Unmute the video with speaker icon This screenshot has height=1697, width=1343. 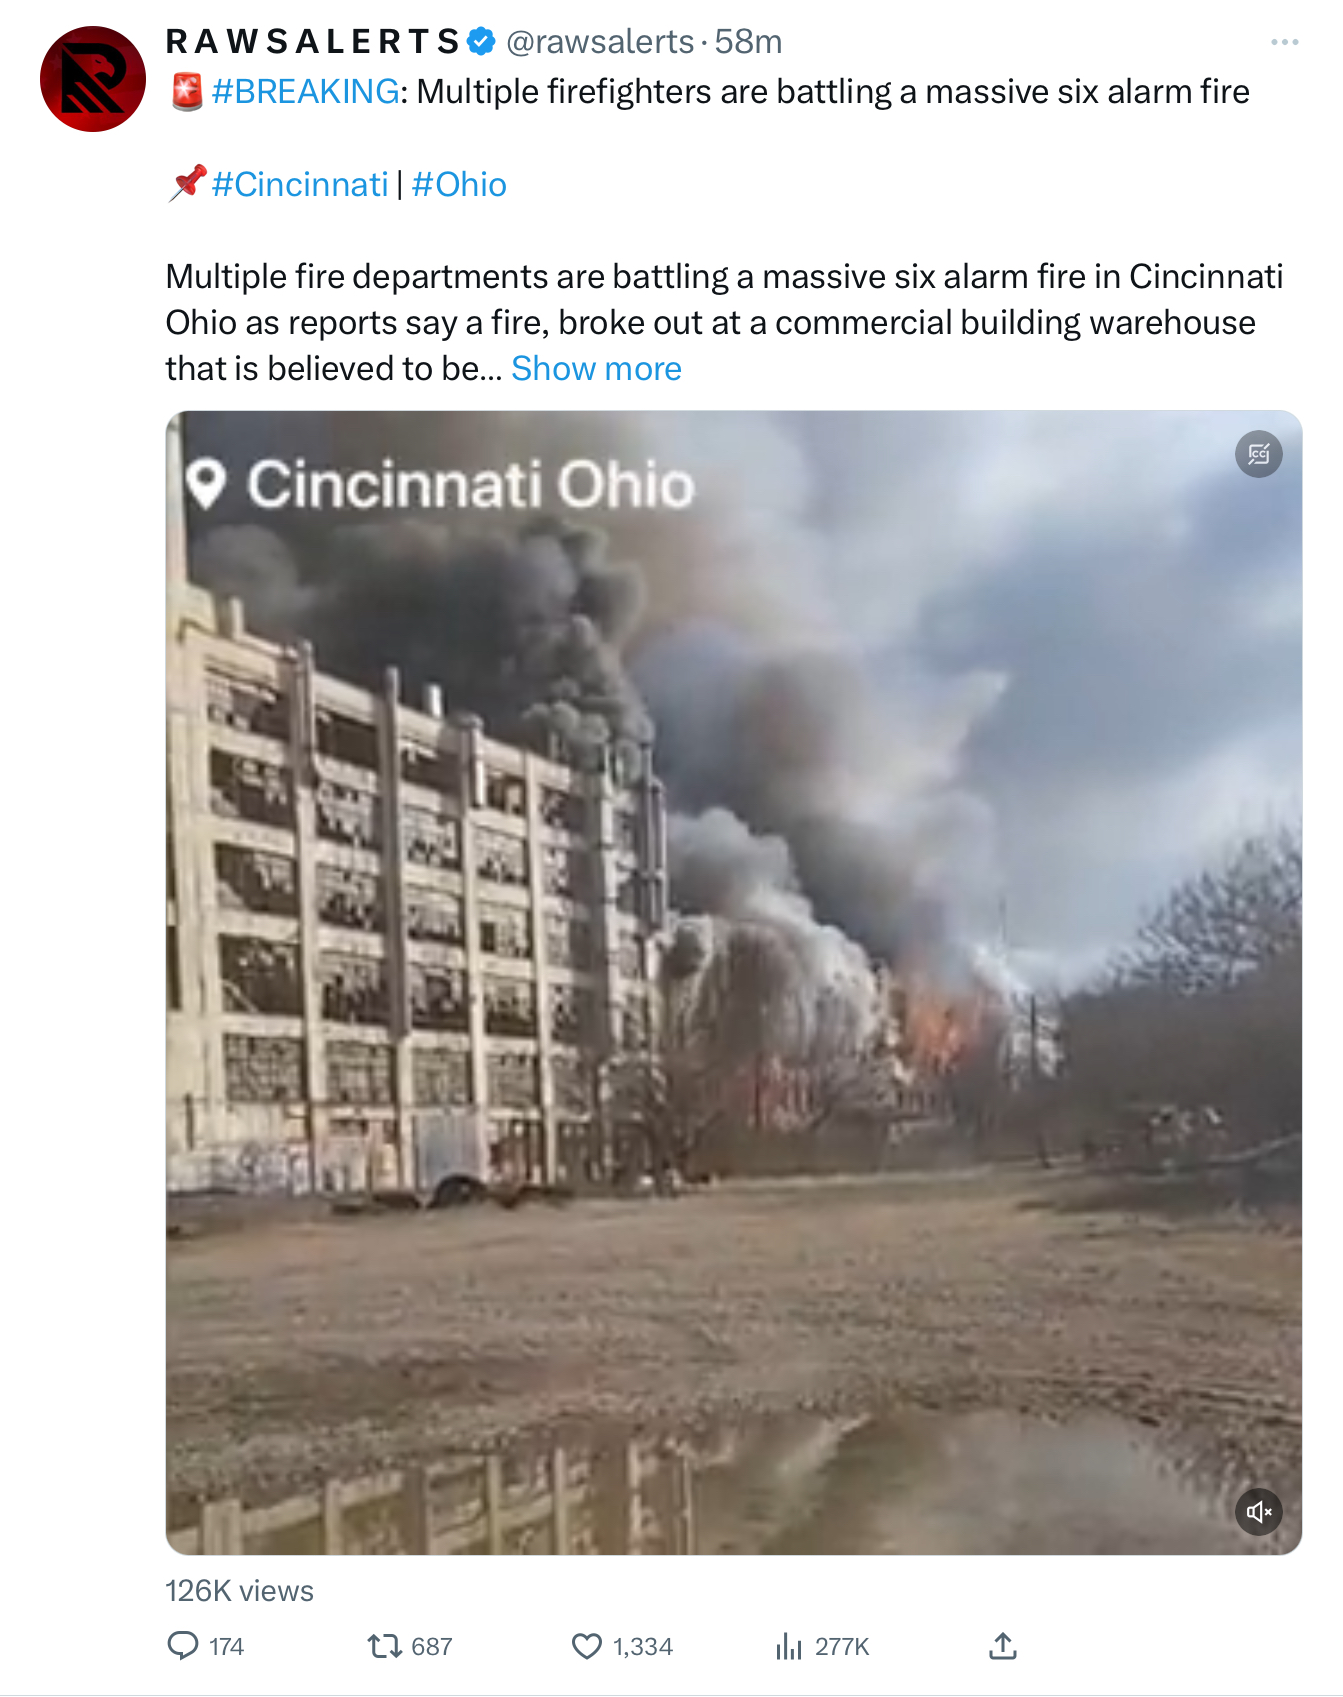click(1259, 1511)
